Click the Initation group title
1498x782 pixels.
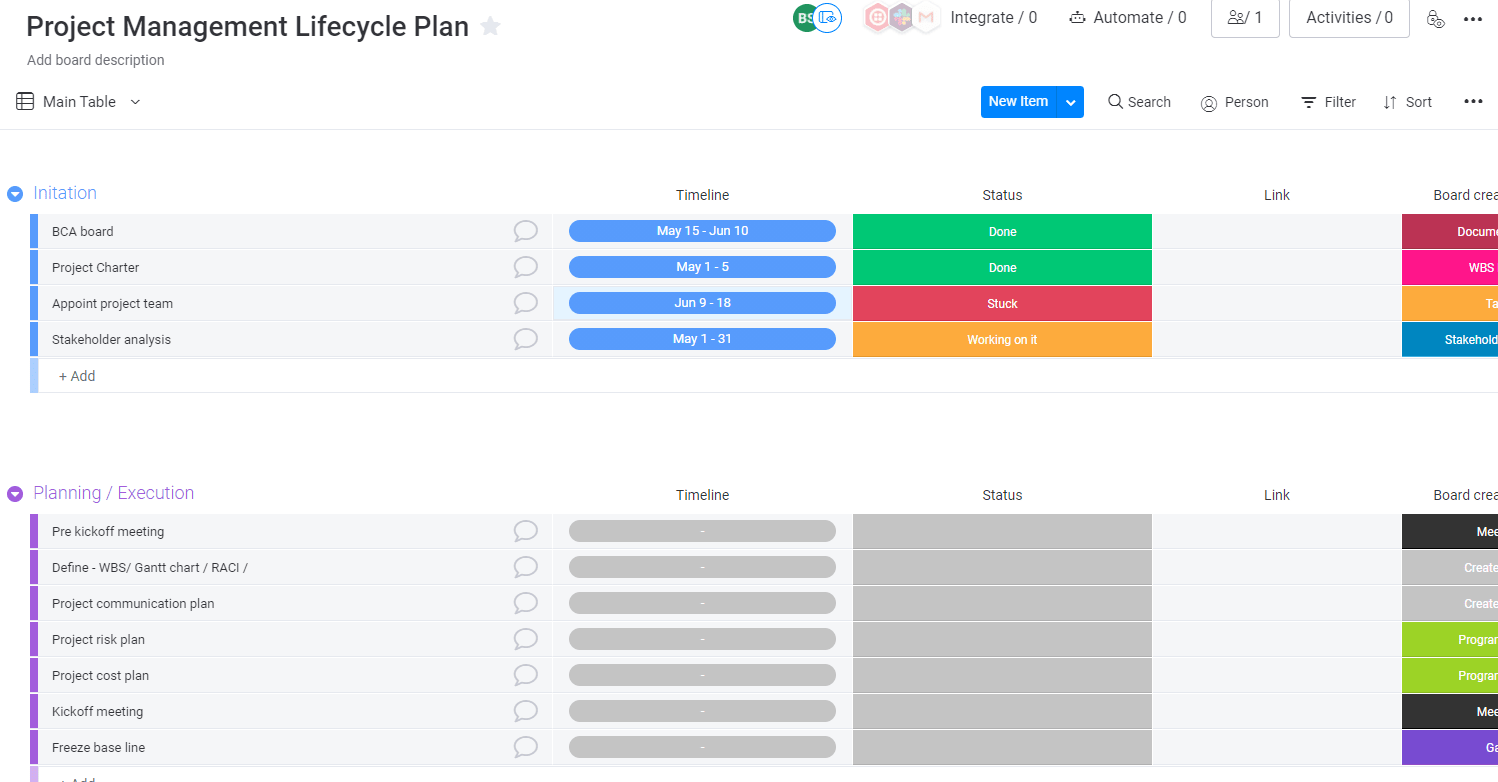click(65, 193)
